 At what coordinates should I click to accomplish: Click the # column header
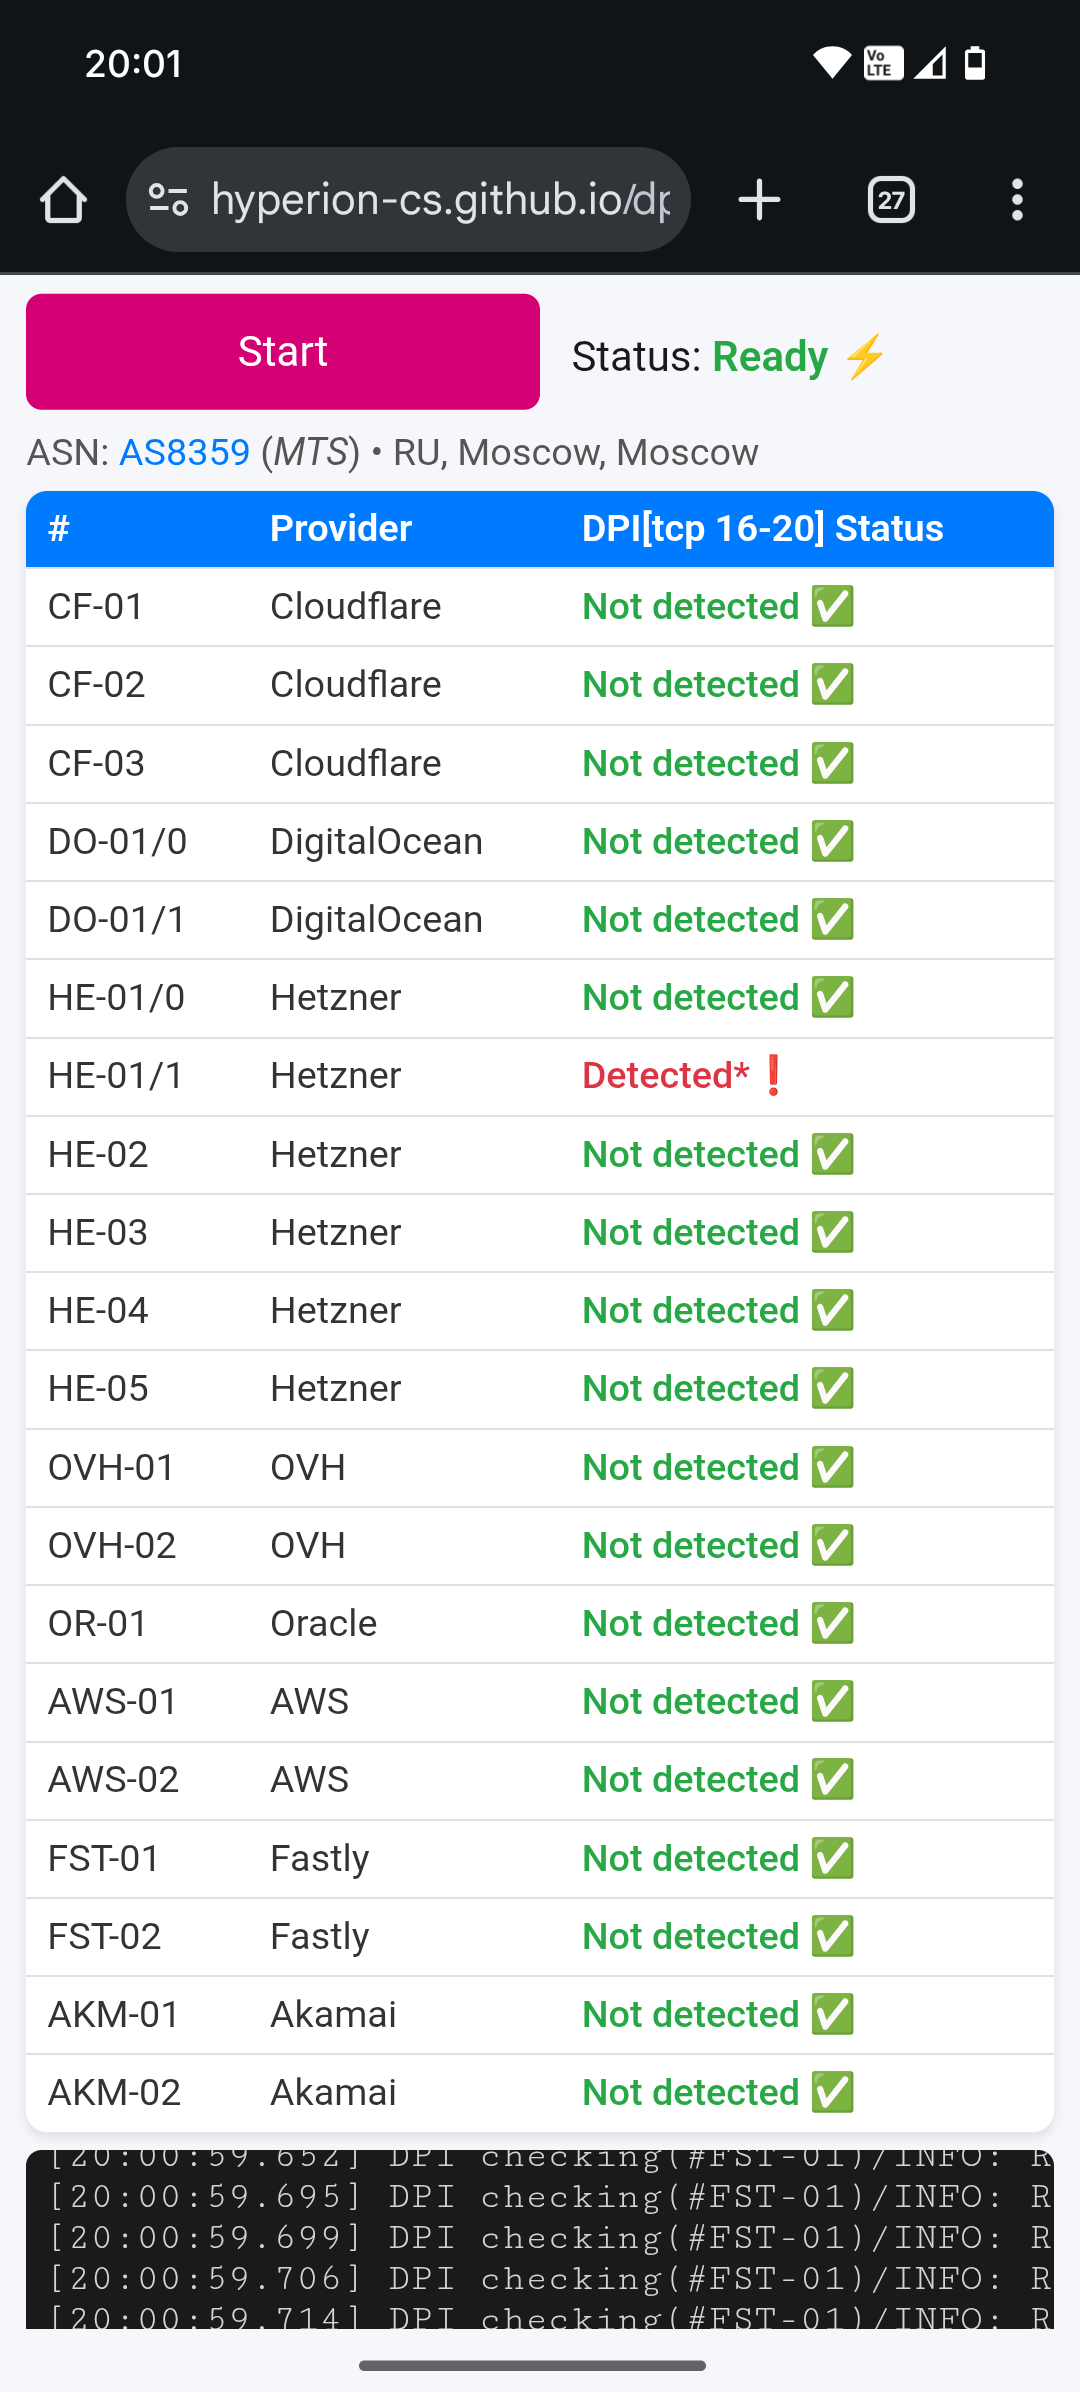click(x=59, y=529)
